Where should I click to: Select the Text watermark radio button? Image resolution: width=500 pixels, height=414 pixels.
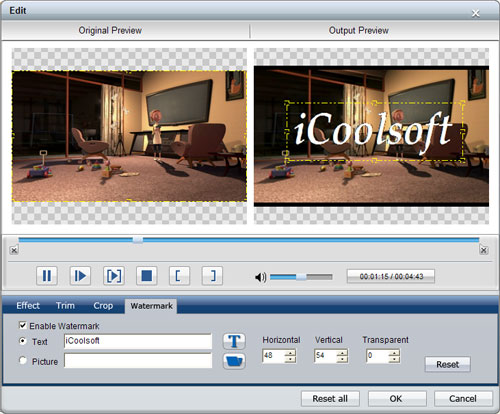23,341
